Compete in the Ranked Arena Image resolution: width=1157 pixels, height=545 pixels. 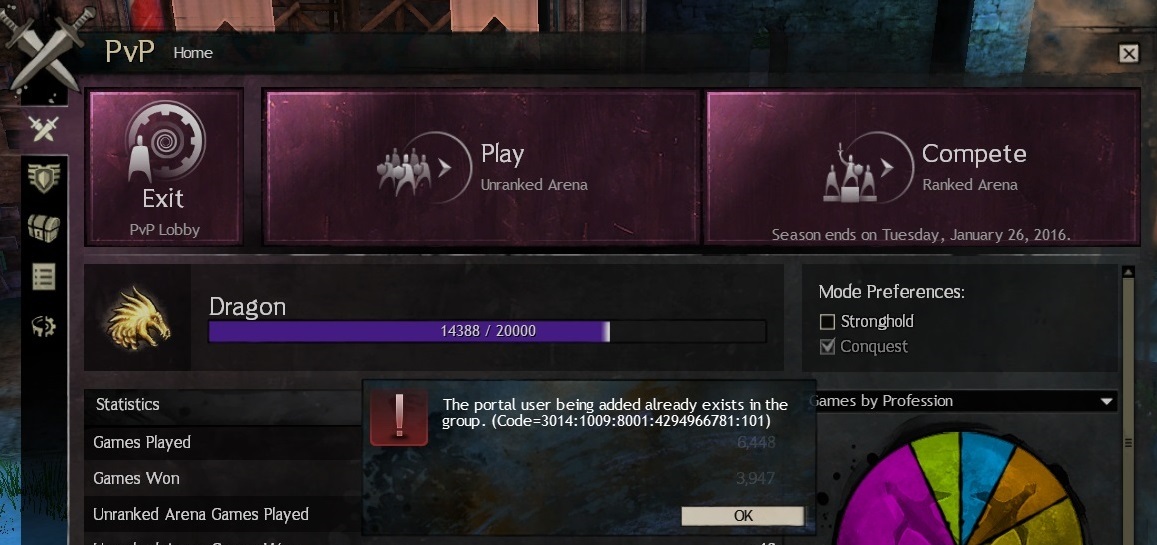tap(922, 167)
